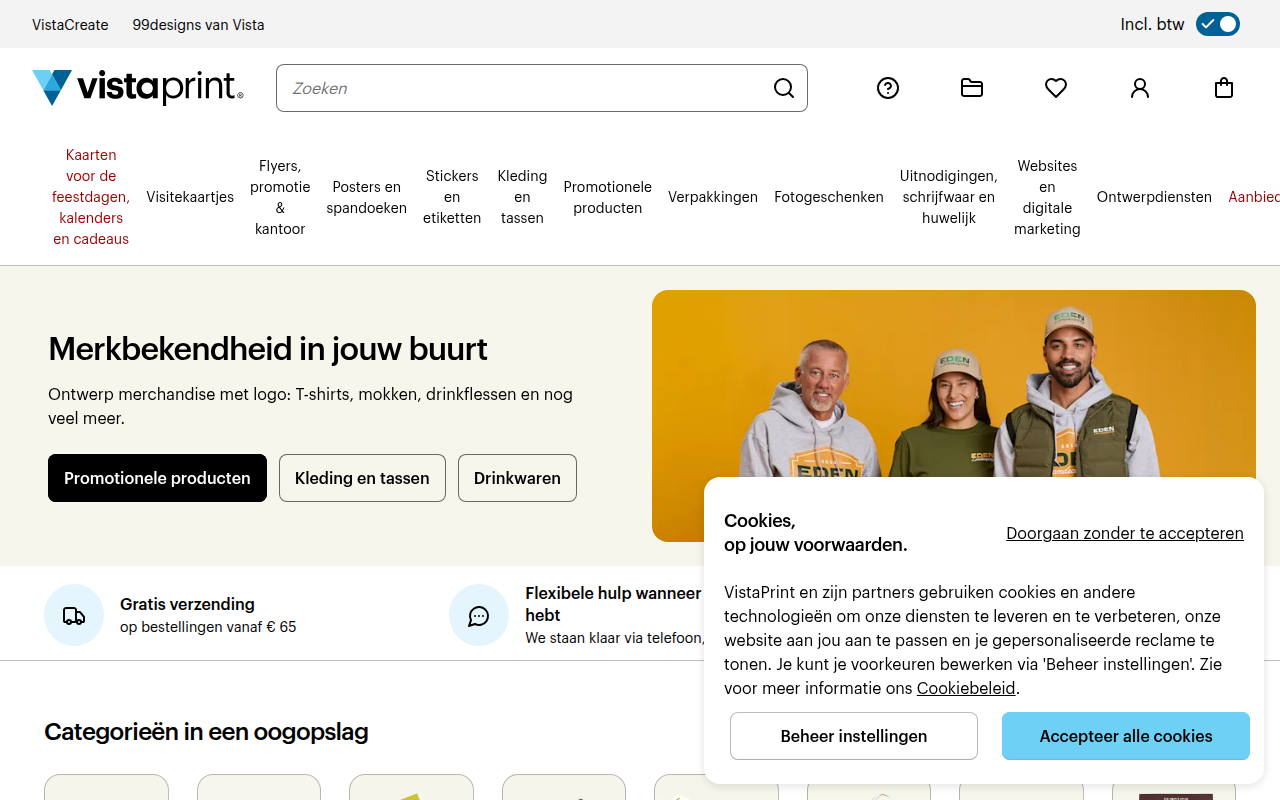Click Doorgaan zonder te accepteren link
Viewport: 1280px width, 800px height.
click(x=1125, y=533)
